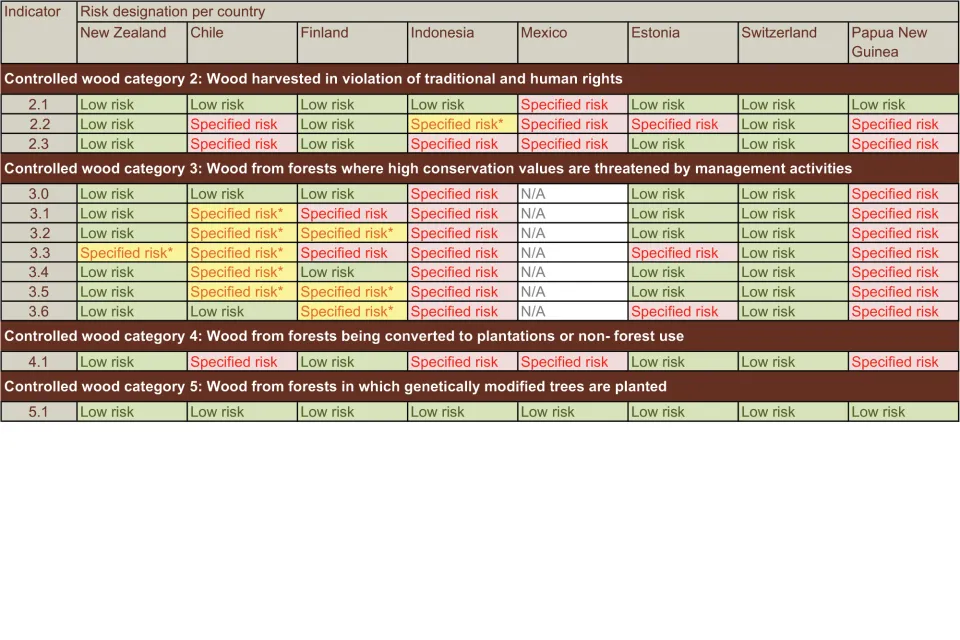Click the New Zealand column header
This screenshot has height=640, width=960.
click(x=130, y=42)
